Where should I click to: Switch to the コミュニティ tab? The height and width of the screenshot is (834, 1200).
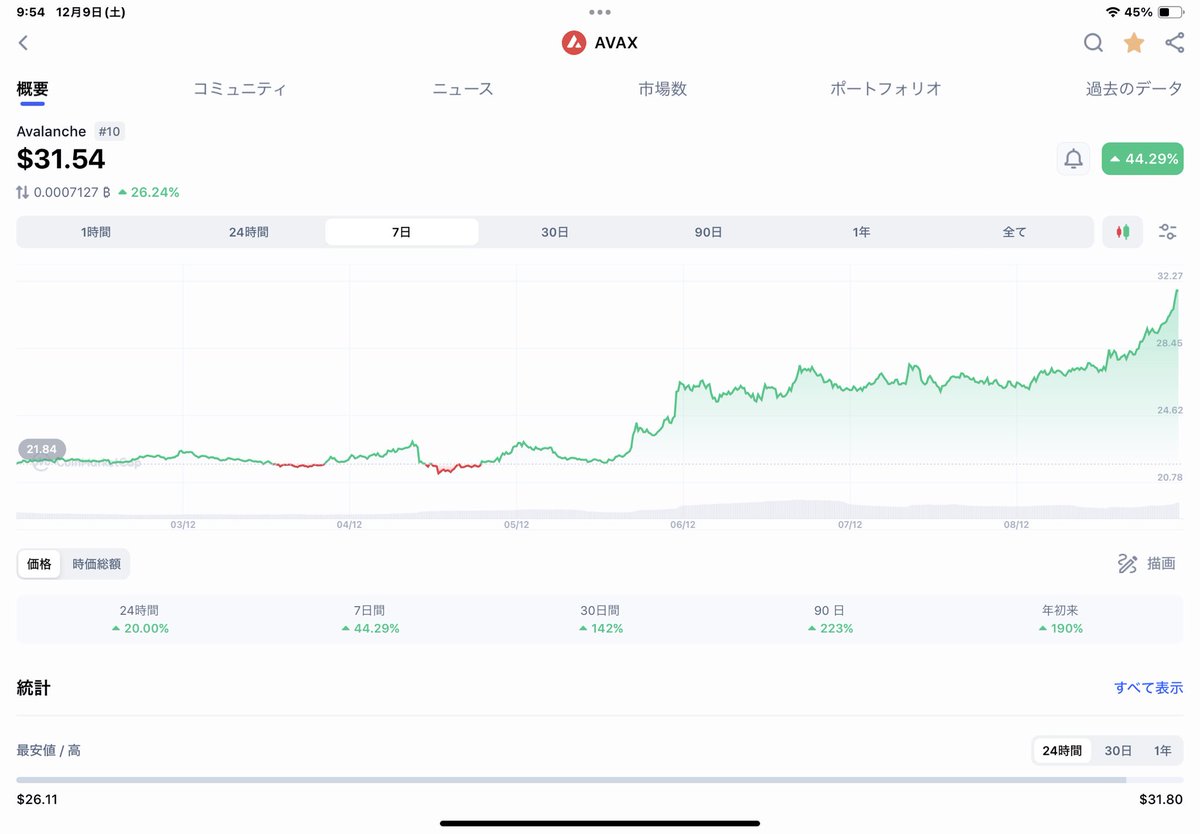pos(240,89)
